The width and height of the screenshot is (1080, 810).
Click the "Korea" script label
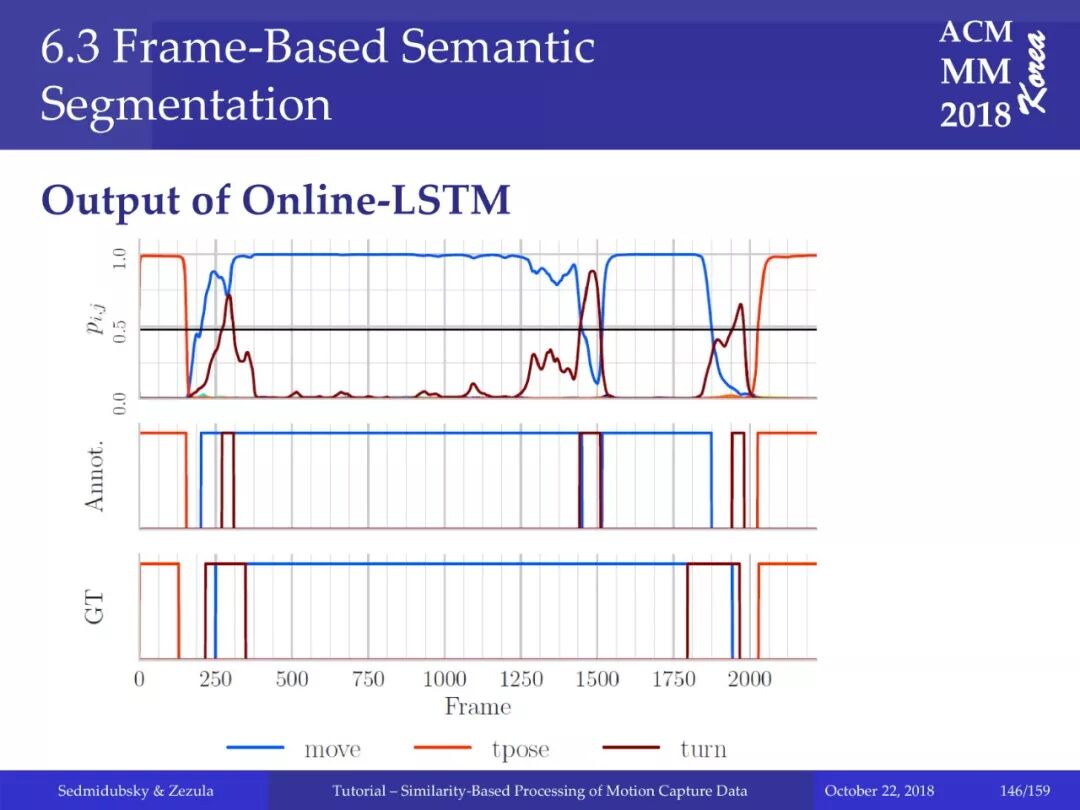point(1034,71)
